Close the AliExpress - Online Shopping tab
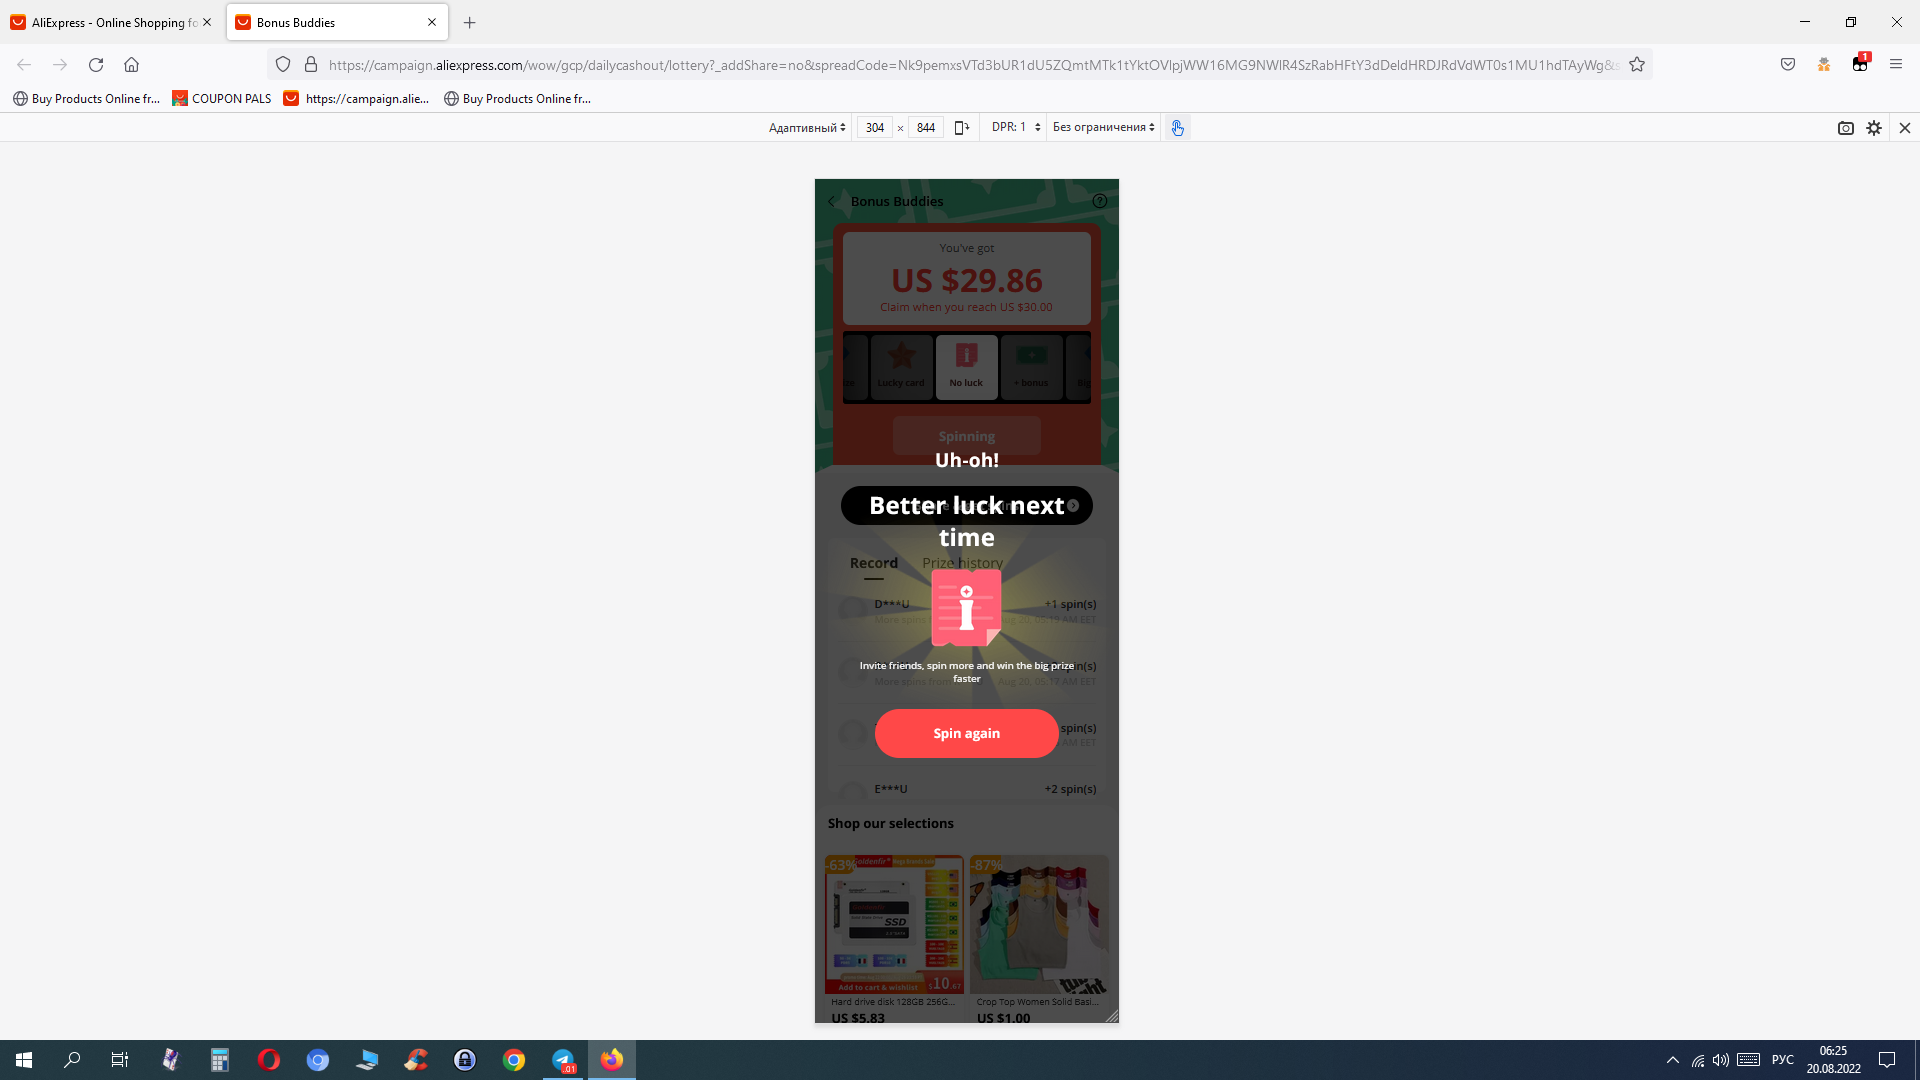 pyautogui.click(x=207, y=22)
